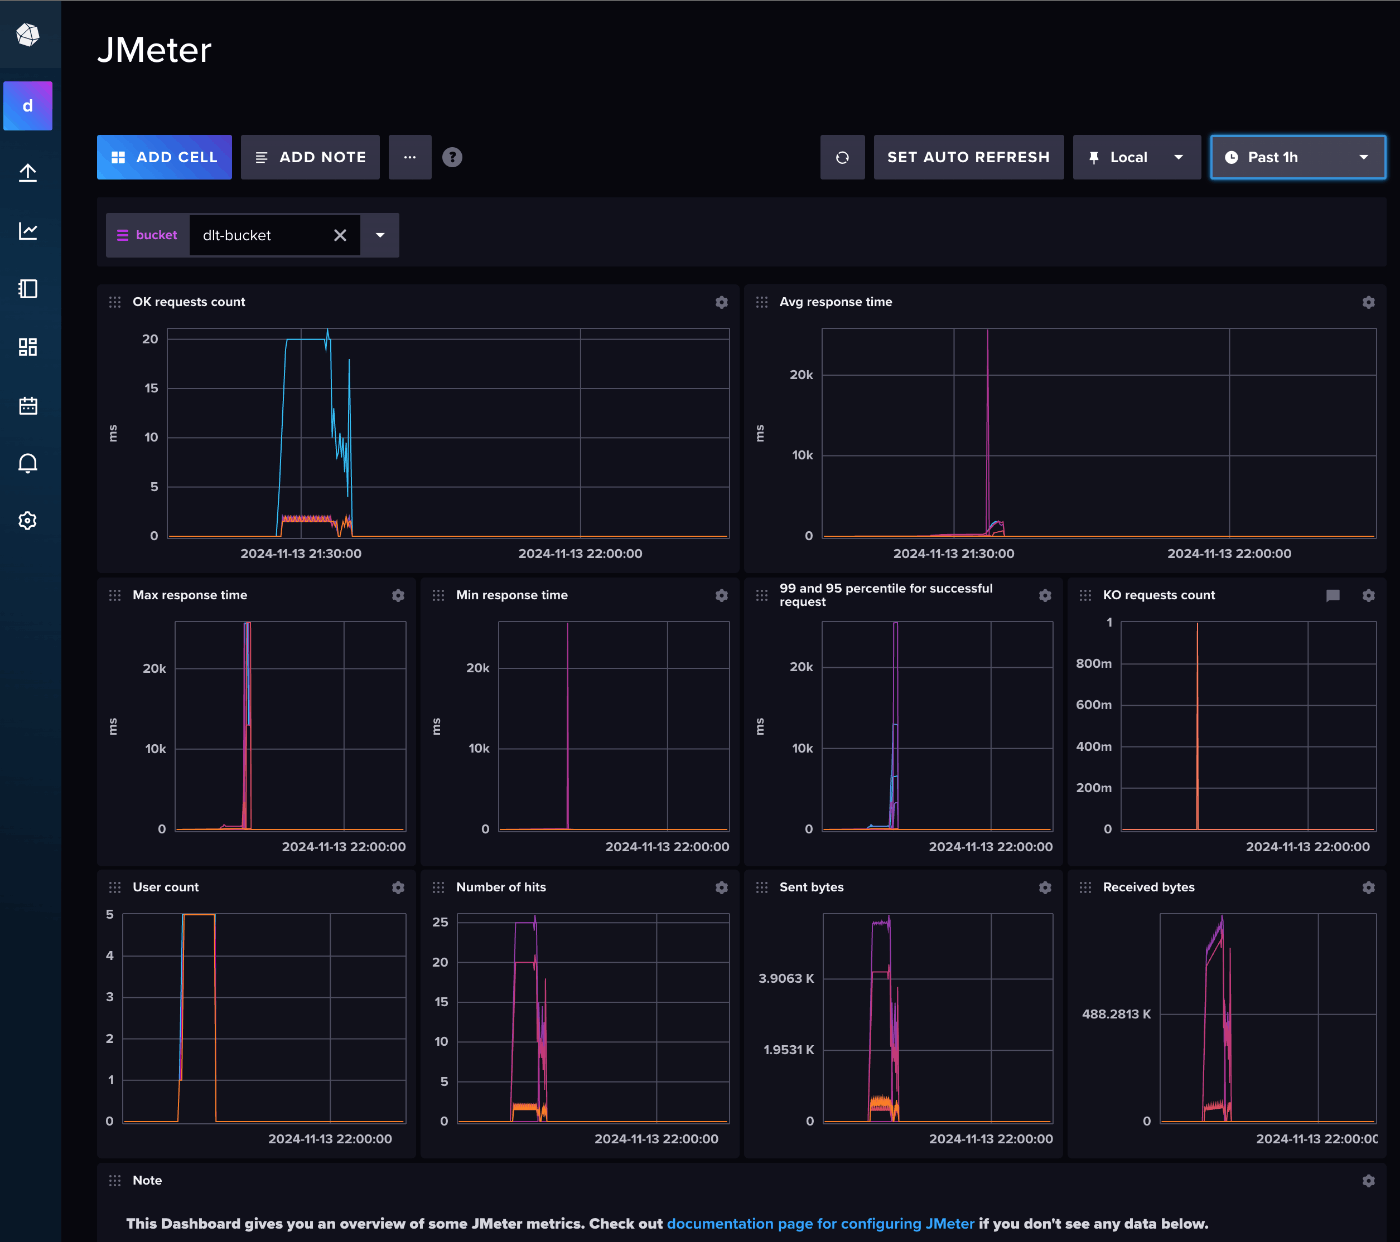Click the User count graph area
Screen dimensions: 1400x1242
click(x=264, y=1018)
